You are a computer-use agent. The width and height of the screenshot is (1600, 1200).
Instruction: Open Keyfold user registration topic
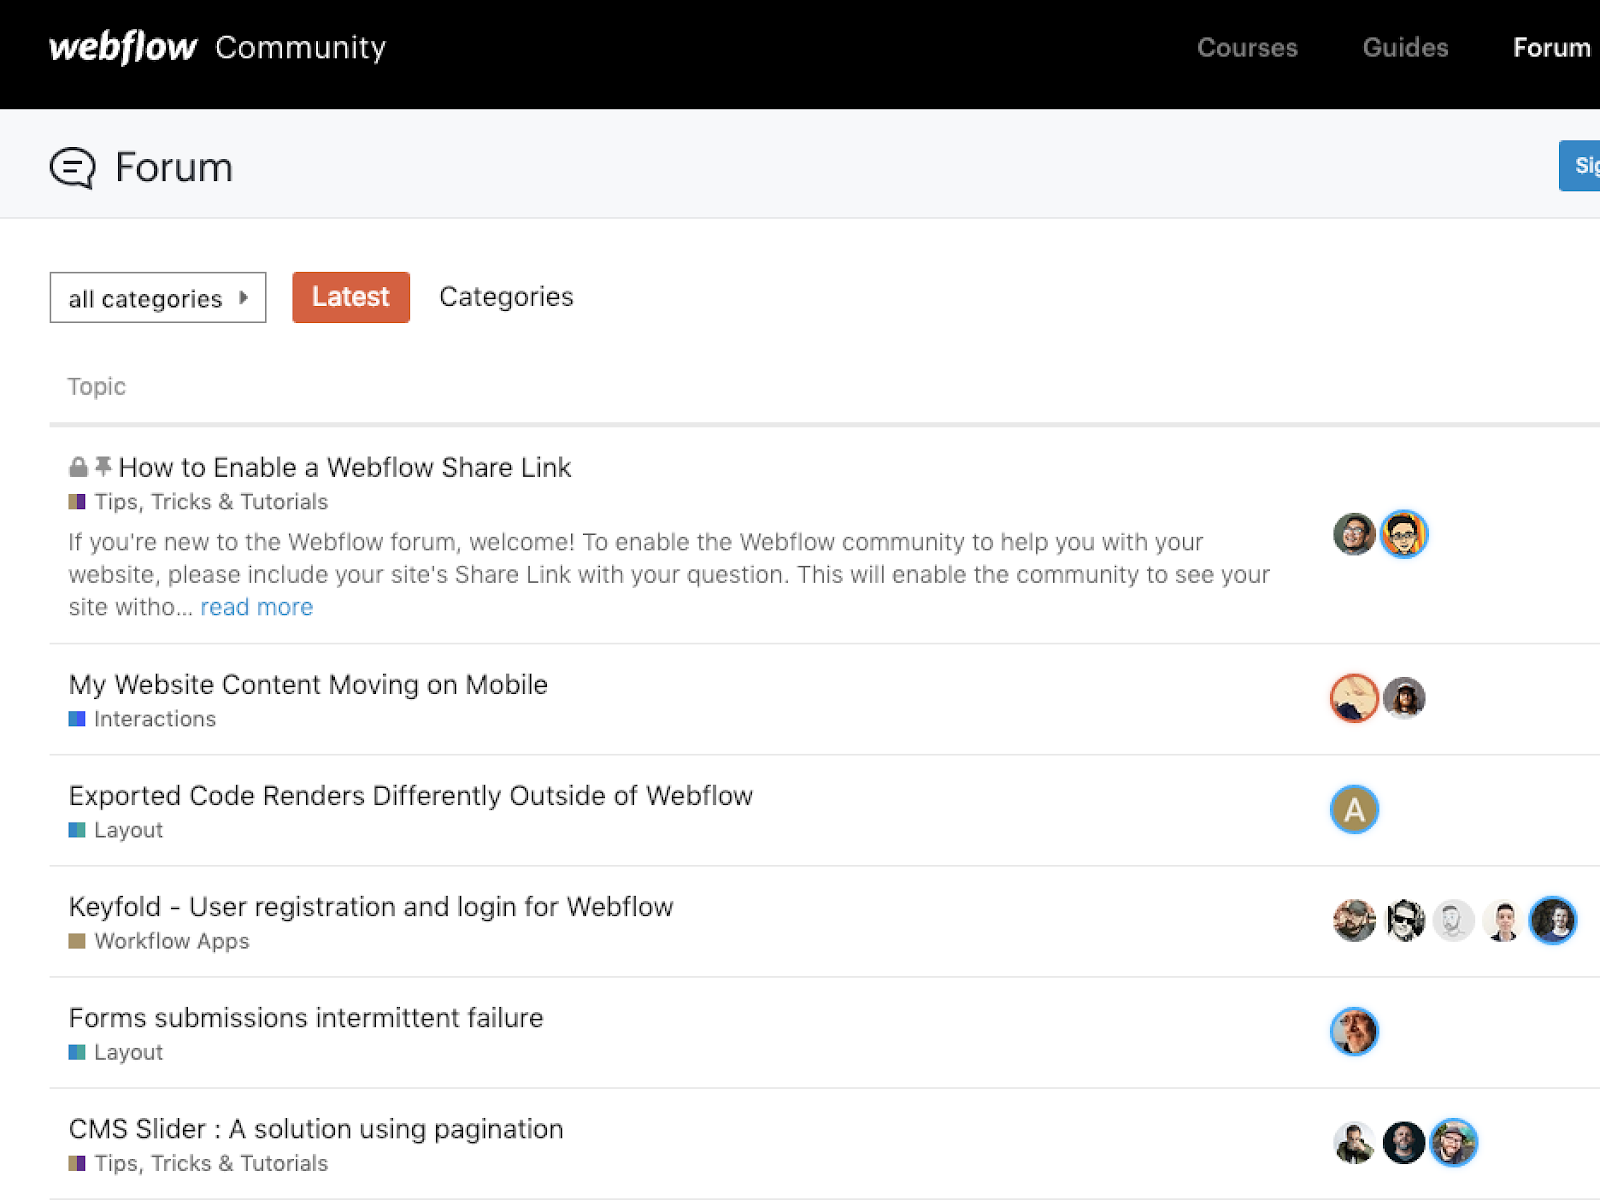[x=371, y=906]
